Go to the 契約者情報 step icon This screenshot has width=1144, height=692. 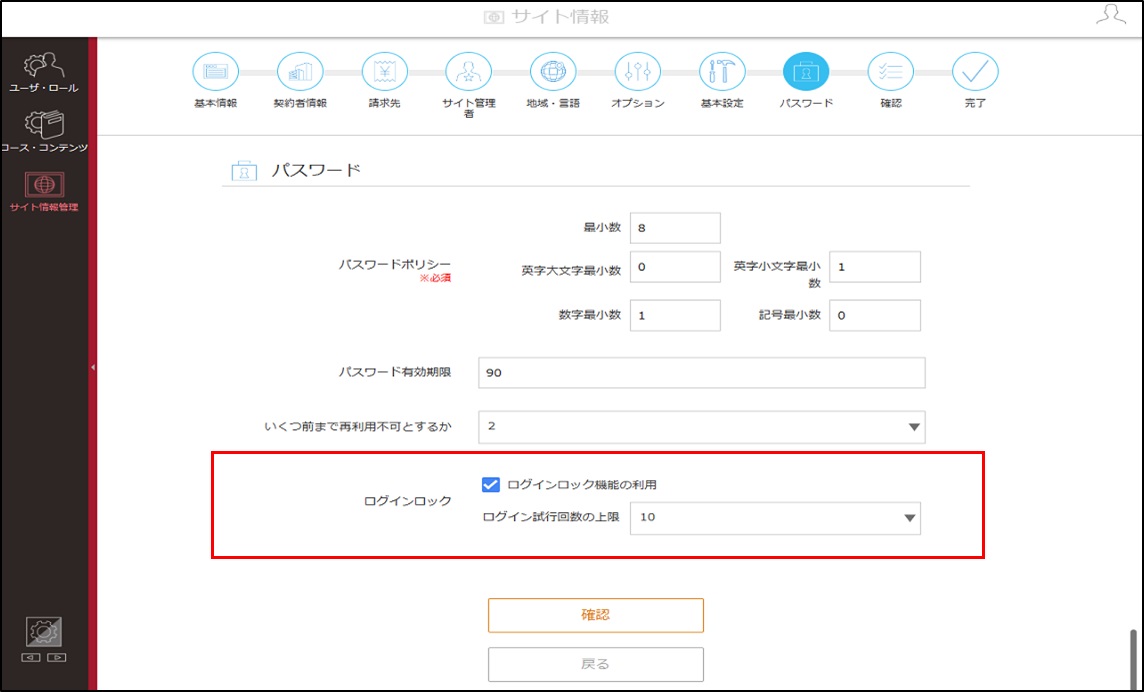[x=300, y=72]
